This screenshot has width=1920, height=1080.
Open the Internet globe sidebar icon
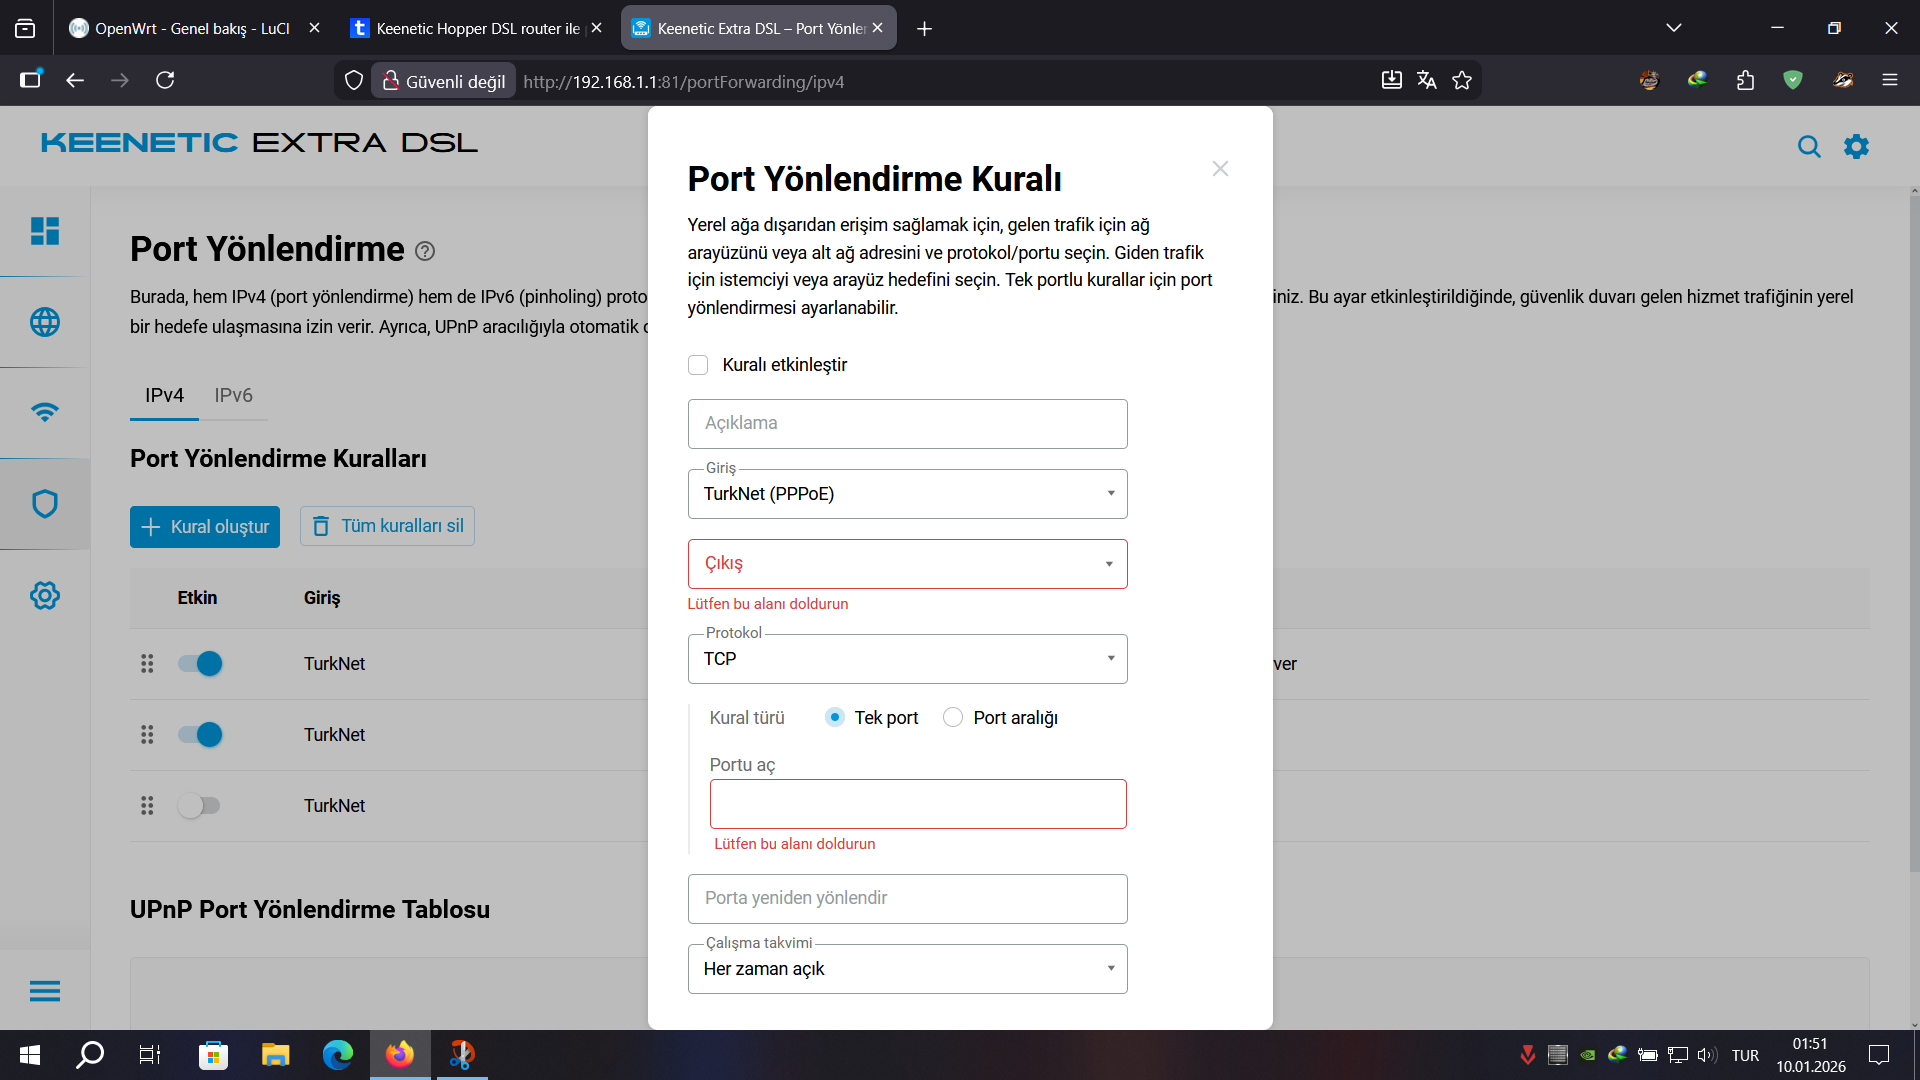click(x=45, y=322)
